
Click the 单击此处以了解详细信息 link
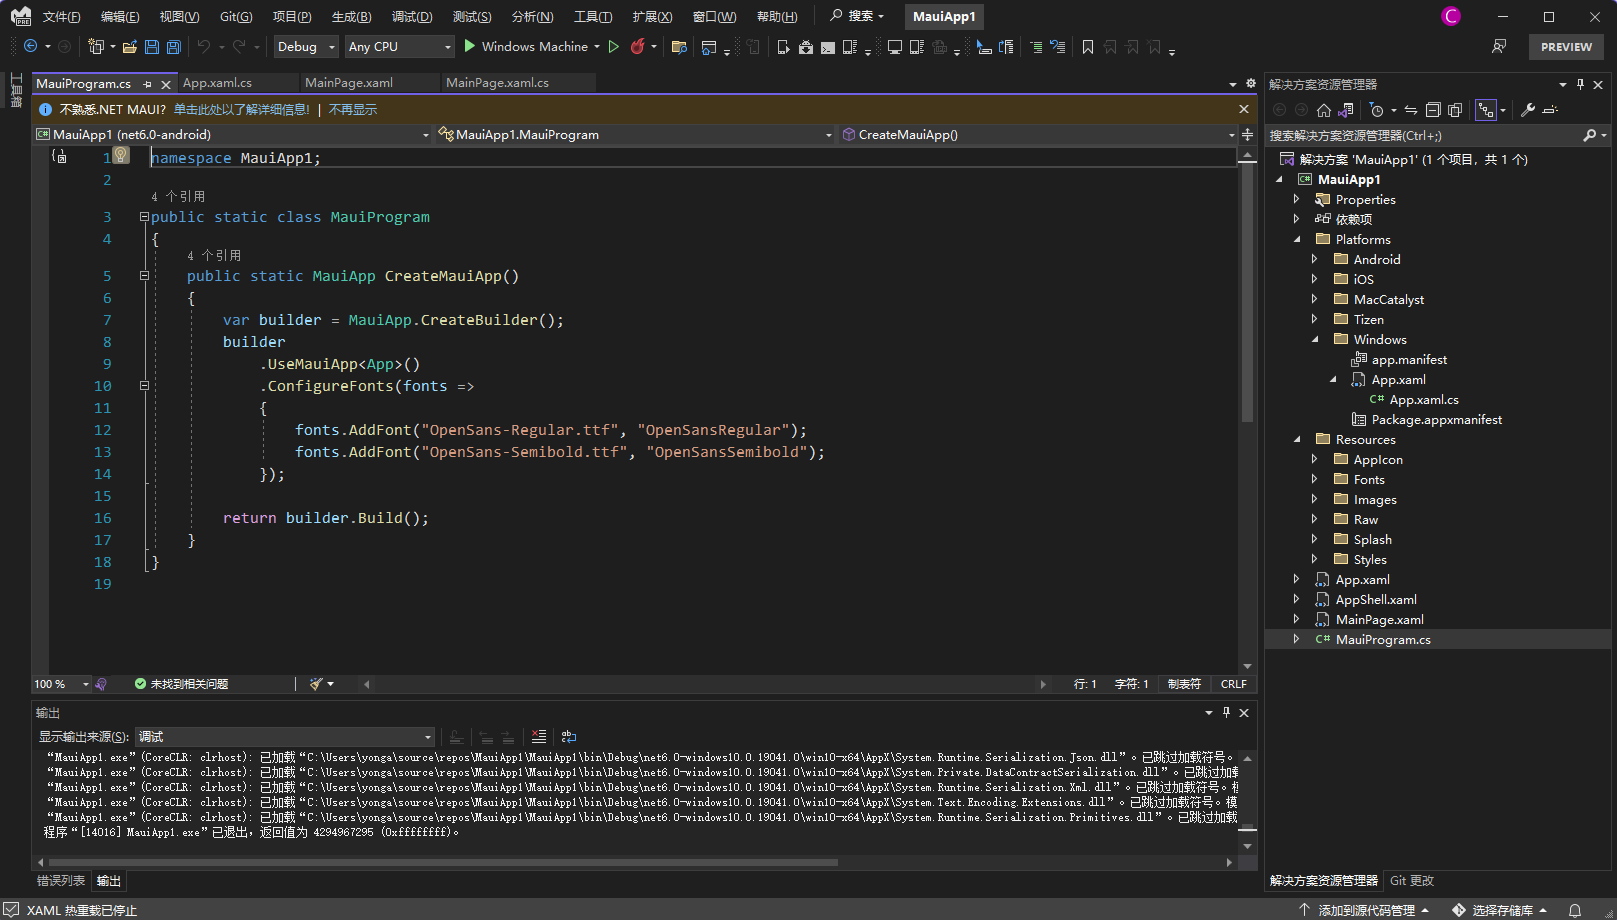[x=242, y=110]
